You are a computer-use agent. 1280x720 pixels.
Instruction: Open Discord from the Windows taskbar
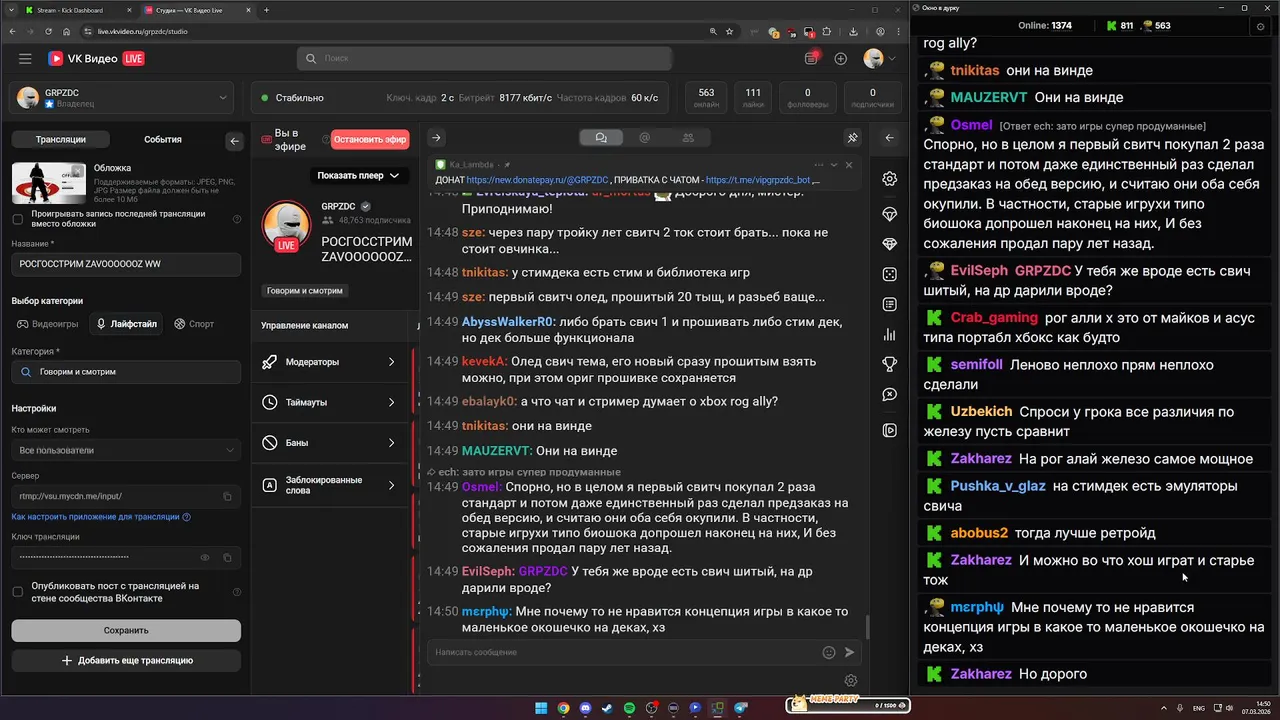tap(585, 708)
